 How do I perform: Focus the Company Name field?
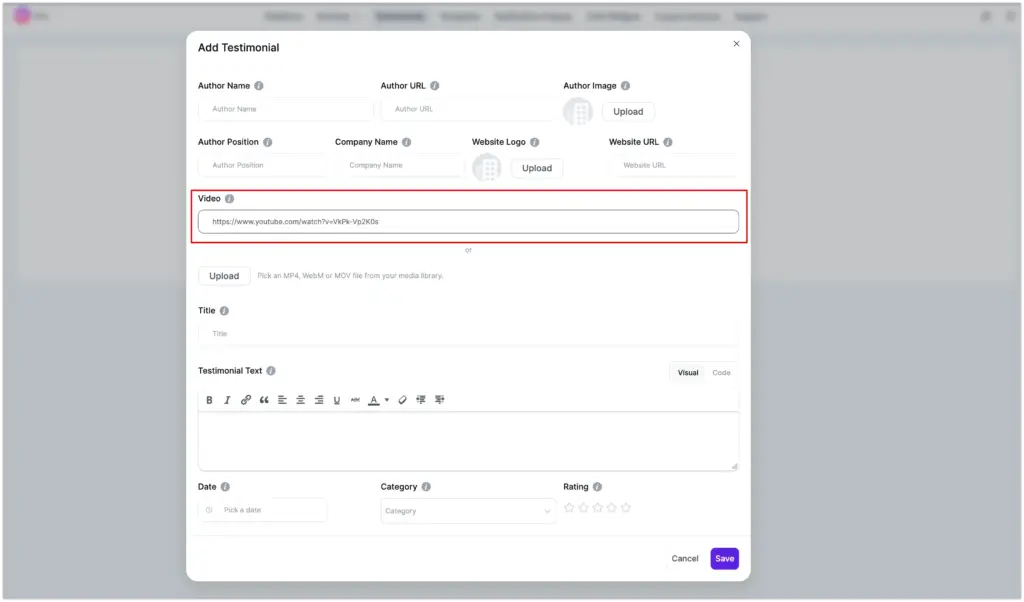tap(400, 166)
